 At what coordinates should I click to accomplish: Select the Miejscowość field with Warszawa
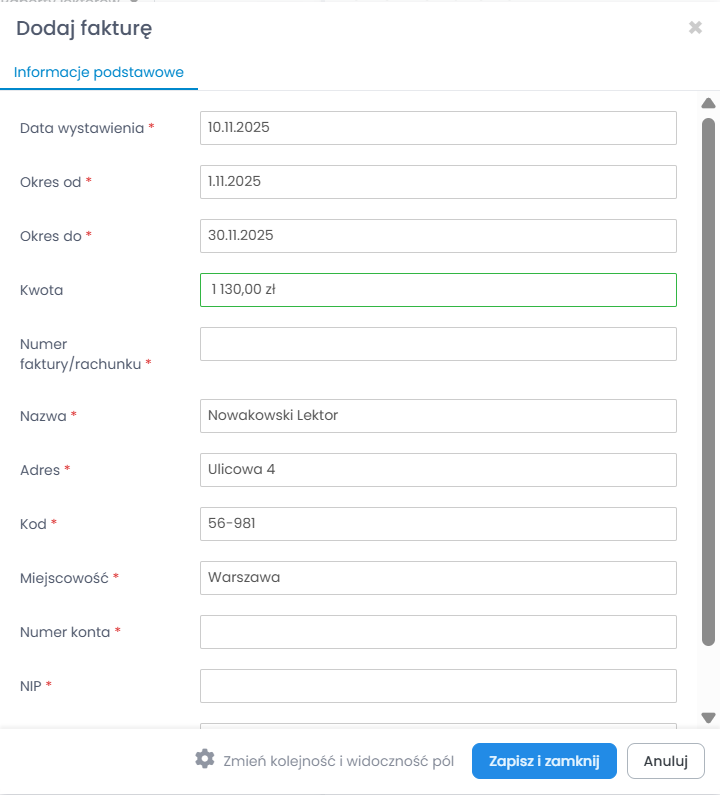(x=438, y=578)
